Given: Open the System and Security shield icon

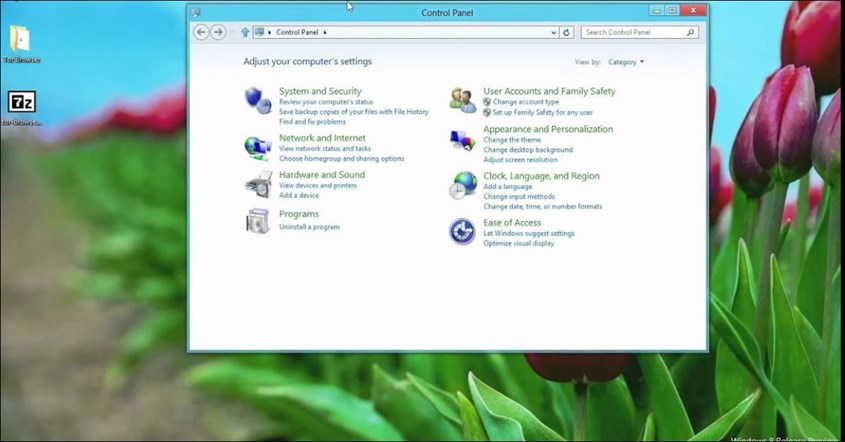Looking at the screenshot, I should click(x=258, y=100).
